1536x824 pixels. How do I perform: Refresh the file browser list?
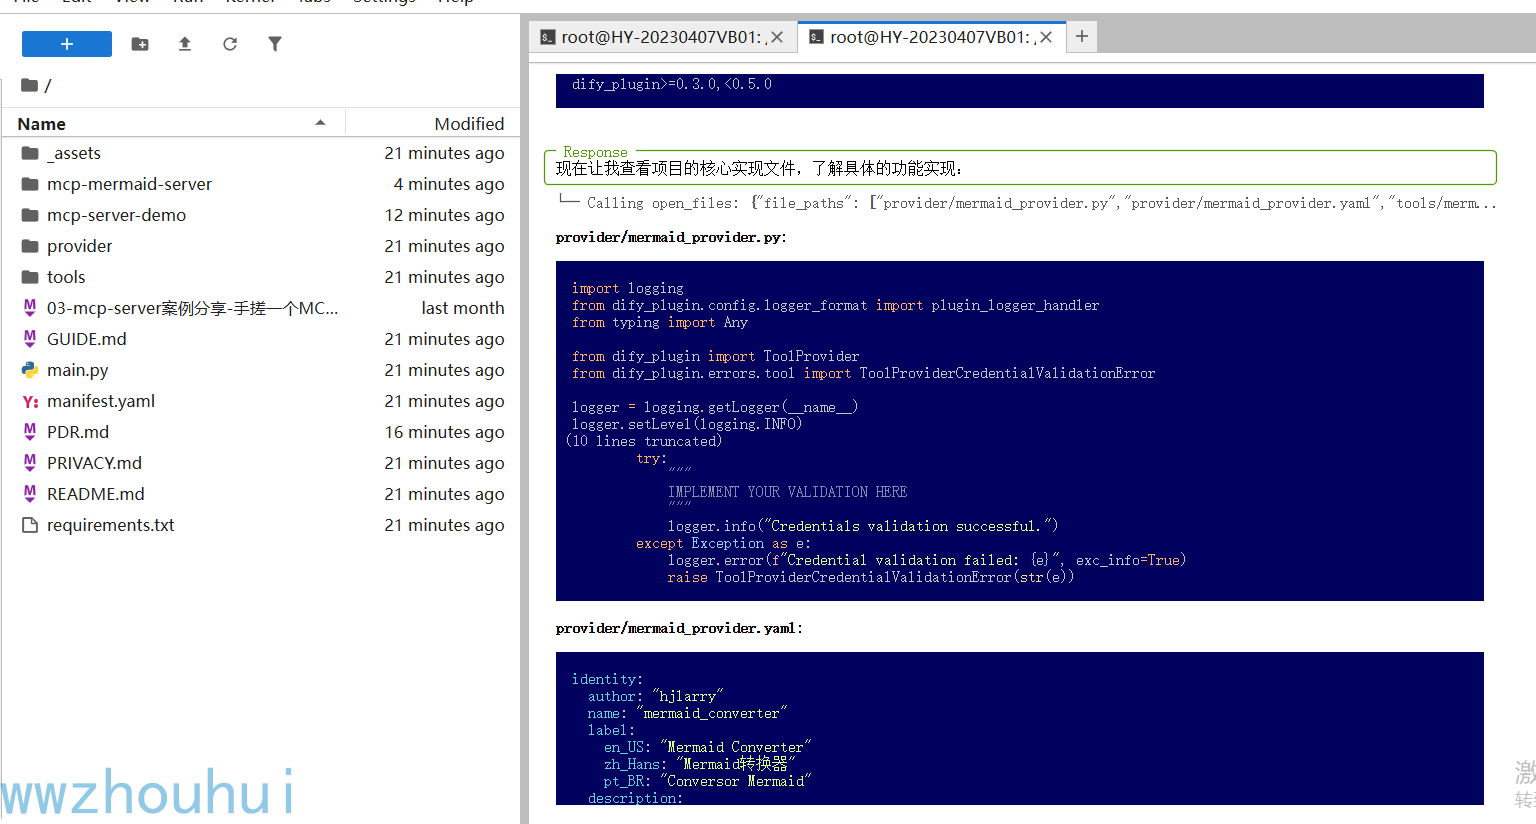(230, 44)
